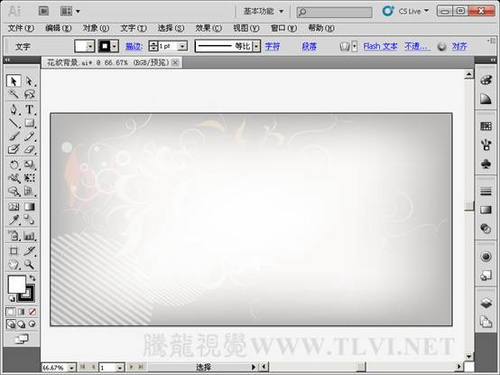Open the Symbols panel club icon
Image resolution: width=500 pixels, height=375 pixels.
point(486,164)
